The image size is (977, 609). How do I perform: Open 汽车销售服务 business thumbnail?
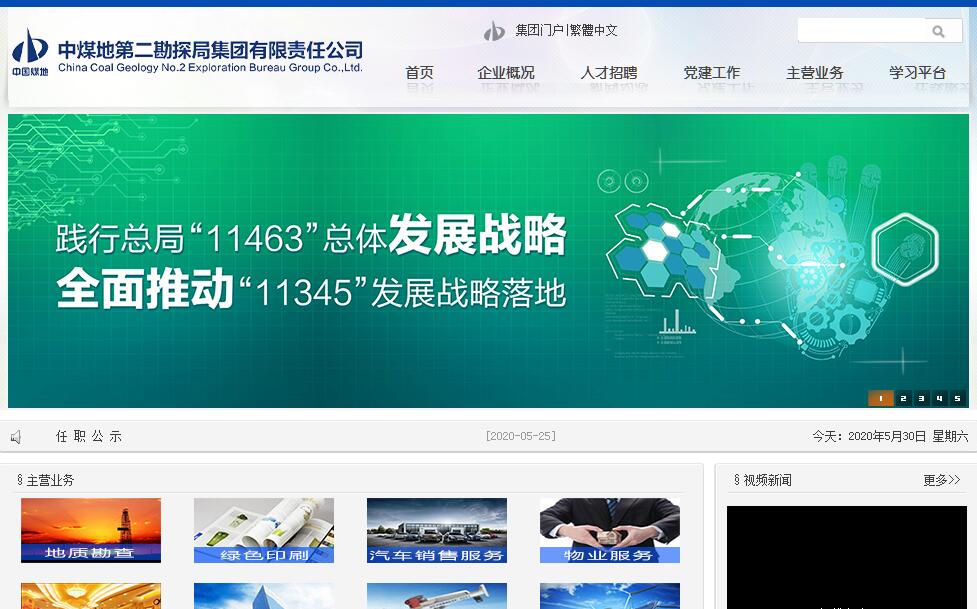tap(437, 530)
